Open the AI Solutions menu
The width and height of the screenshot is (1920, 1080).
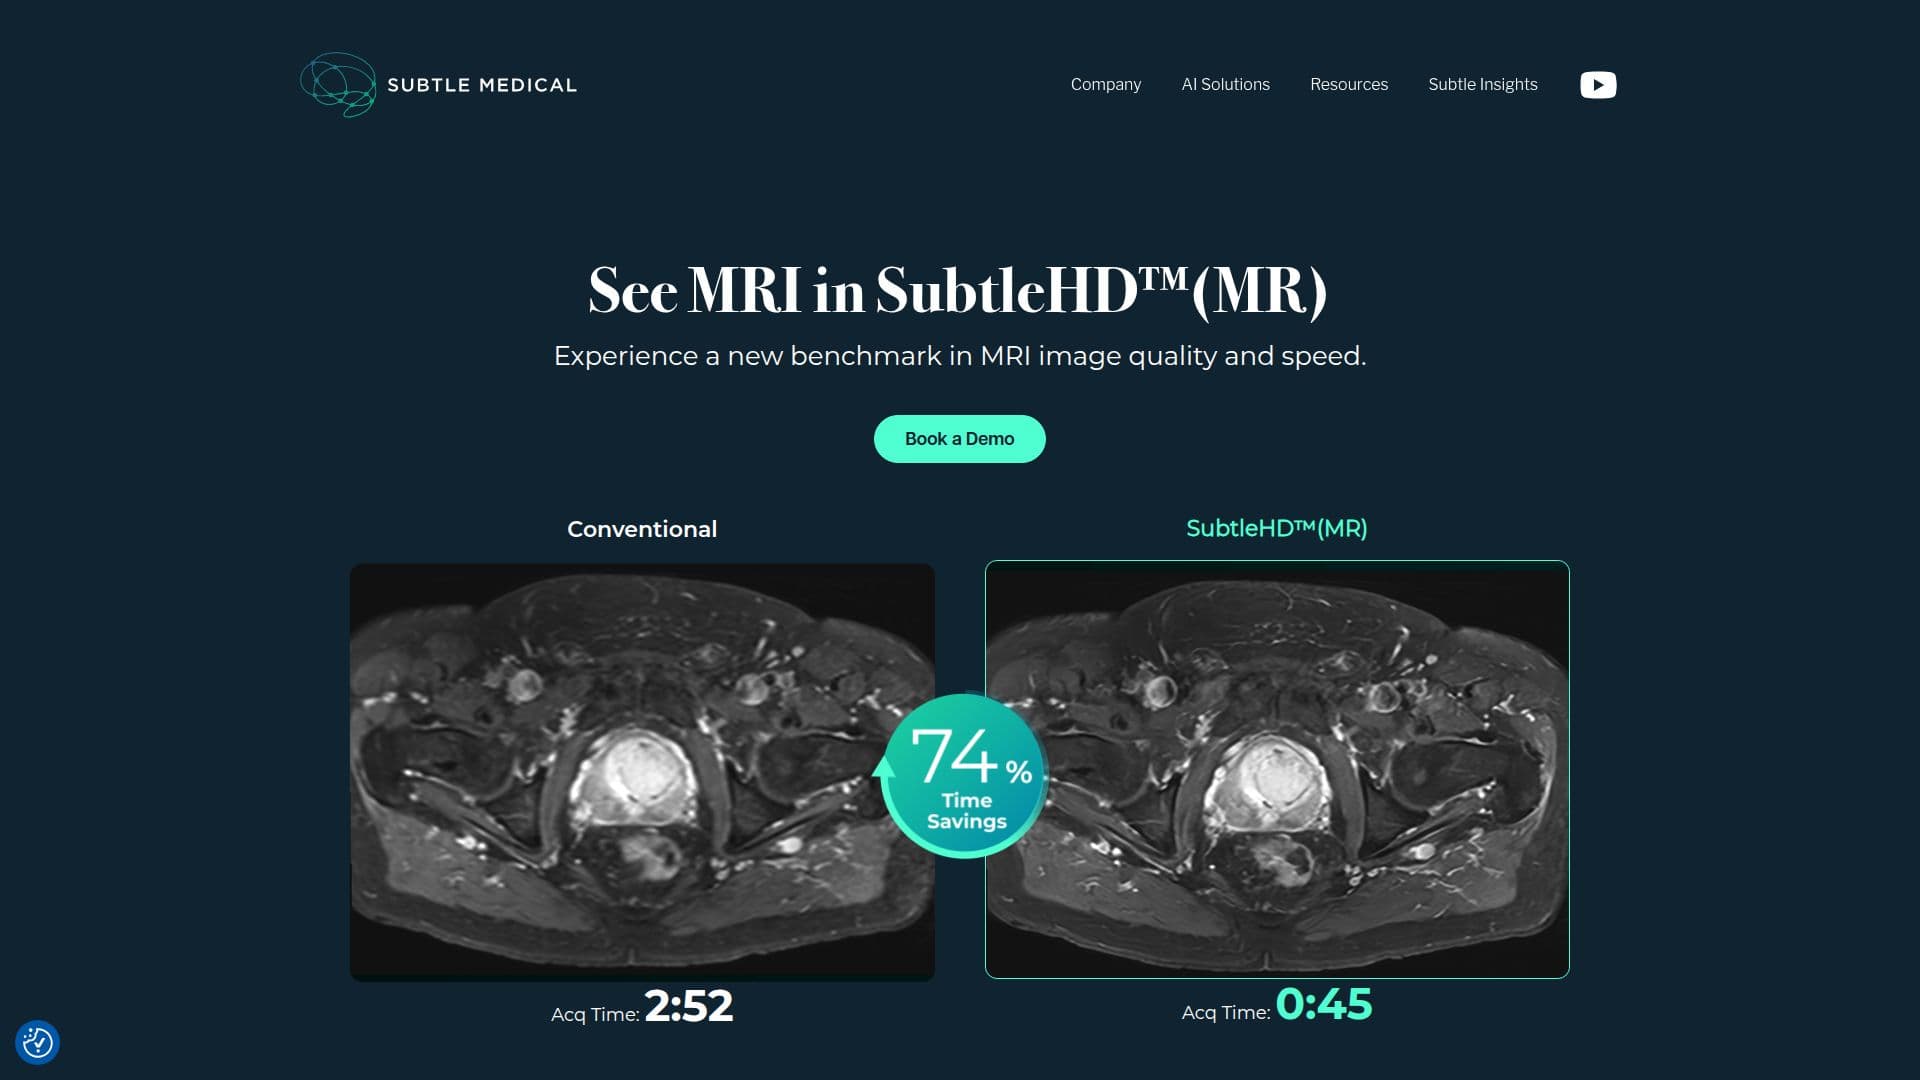click(x=1225, y=85)
